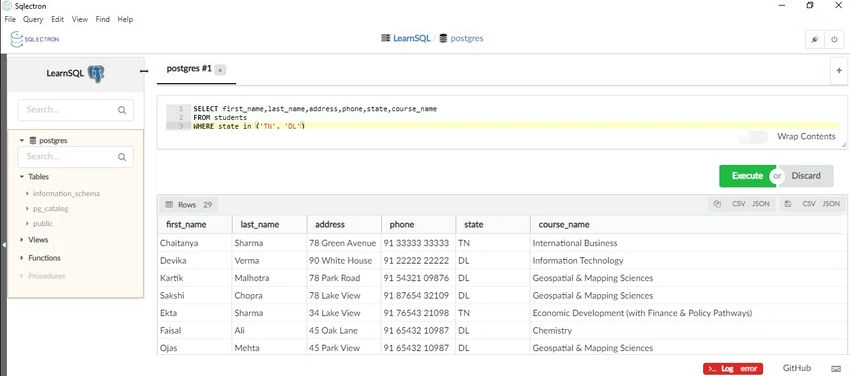This screenshot has width=850, height=376.
Task: Open the GitHub link
Action: pyautogui.click(x=797, y=368)
